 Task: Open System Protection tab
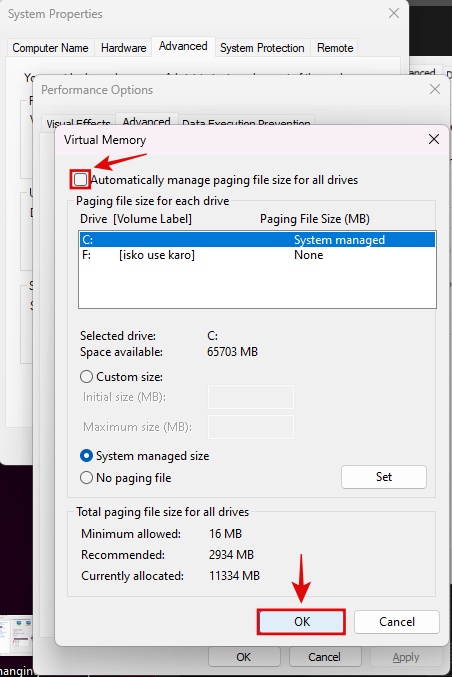262,48
